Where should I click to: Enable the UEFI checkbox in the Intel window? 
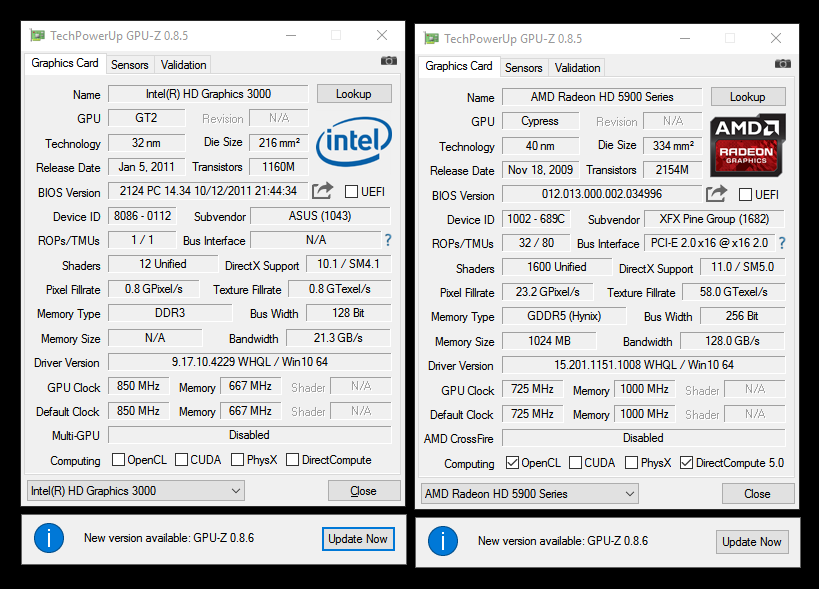[351, 192]
